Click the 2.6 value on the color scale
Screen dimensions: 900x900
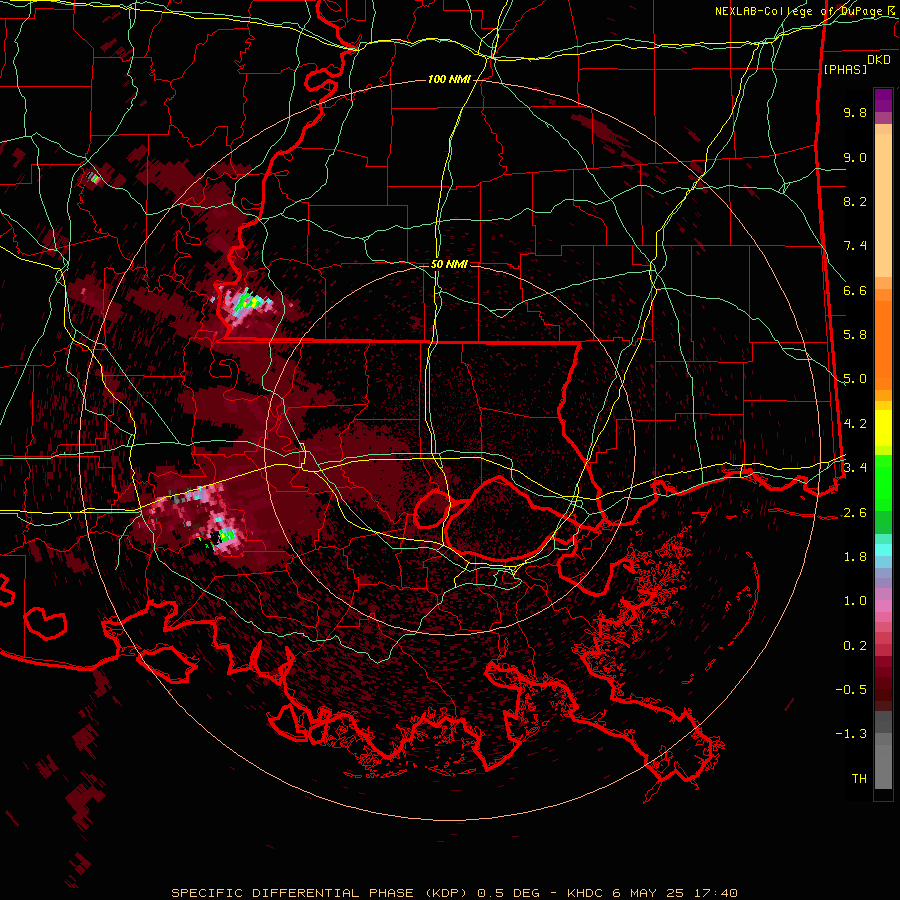(855, 512)
